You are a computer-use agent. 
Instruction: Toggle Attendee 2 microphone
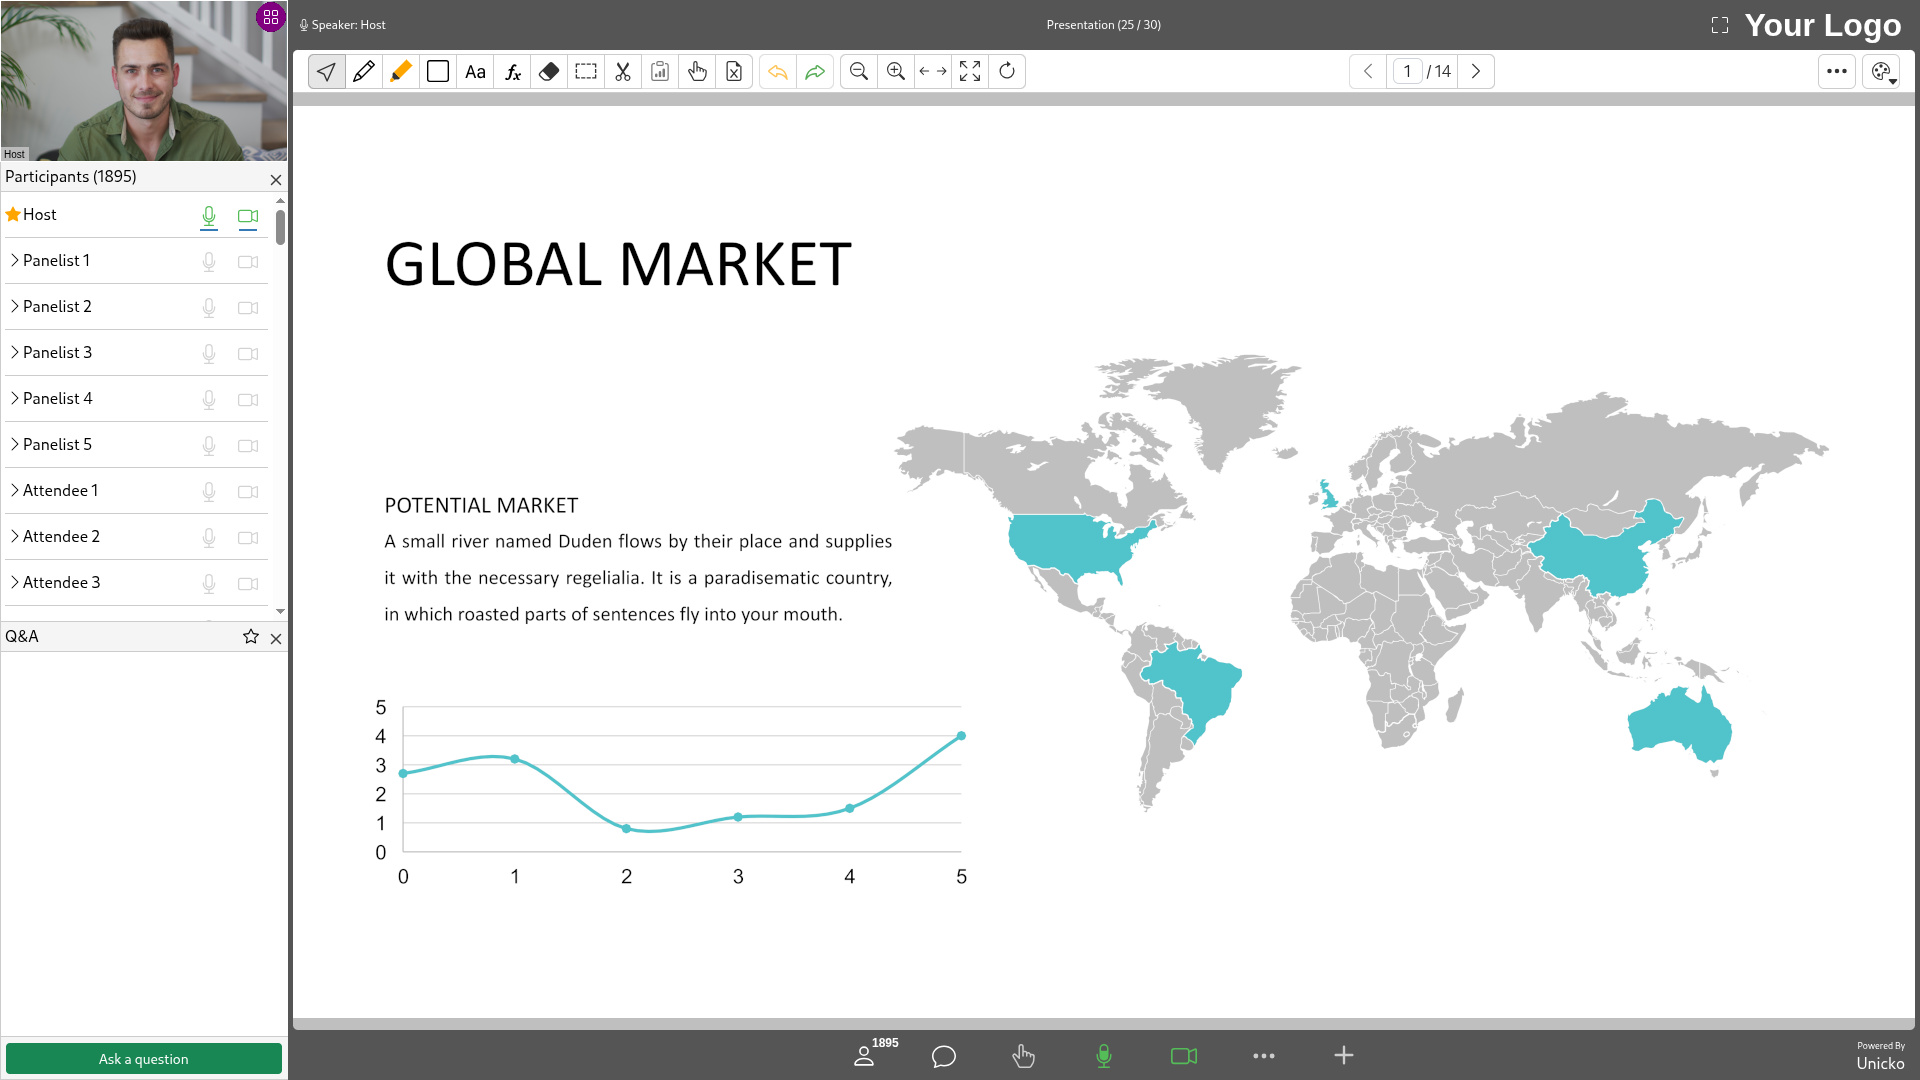pyautogui.click(x=209, y=538)
